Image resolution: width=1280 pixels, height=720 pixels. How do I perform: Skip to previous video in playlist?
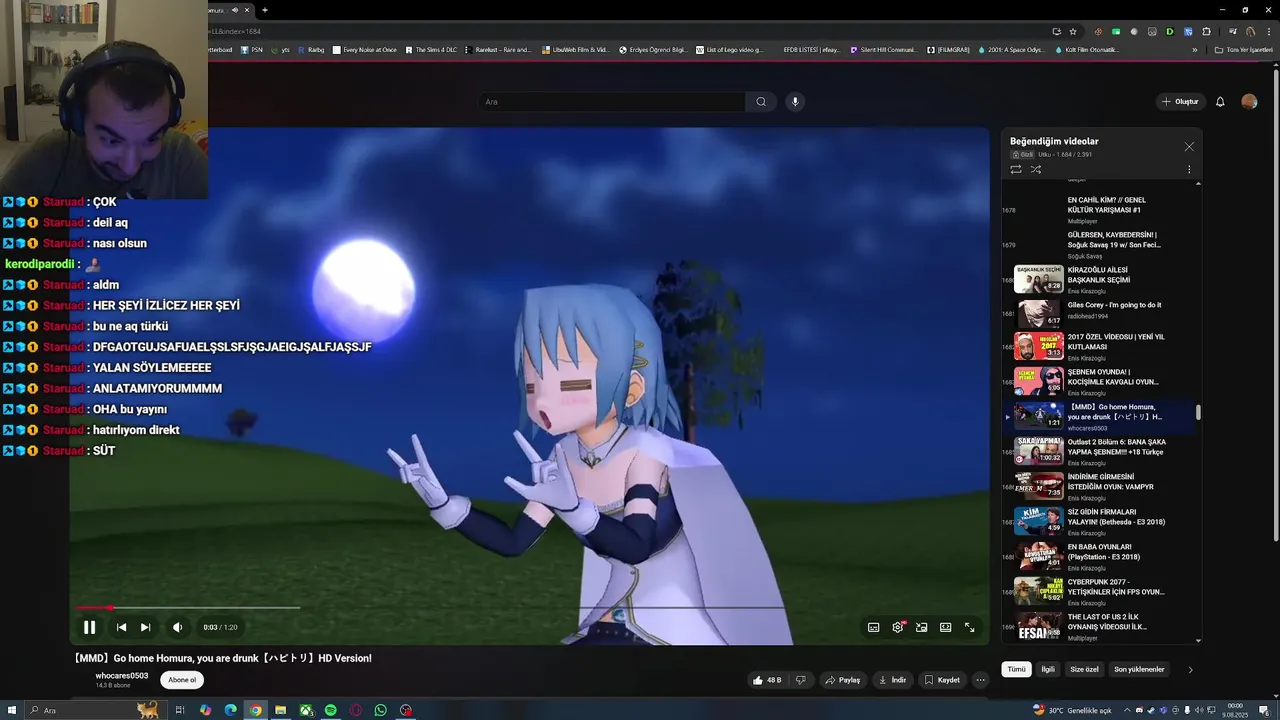(x=121, y=627)
